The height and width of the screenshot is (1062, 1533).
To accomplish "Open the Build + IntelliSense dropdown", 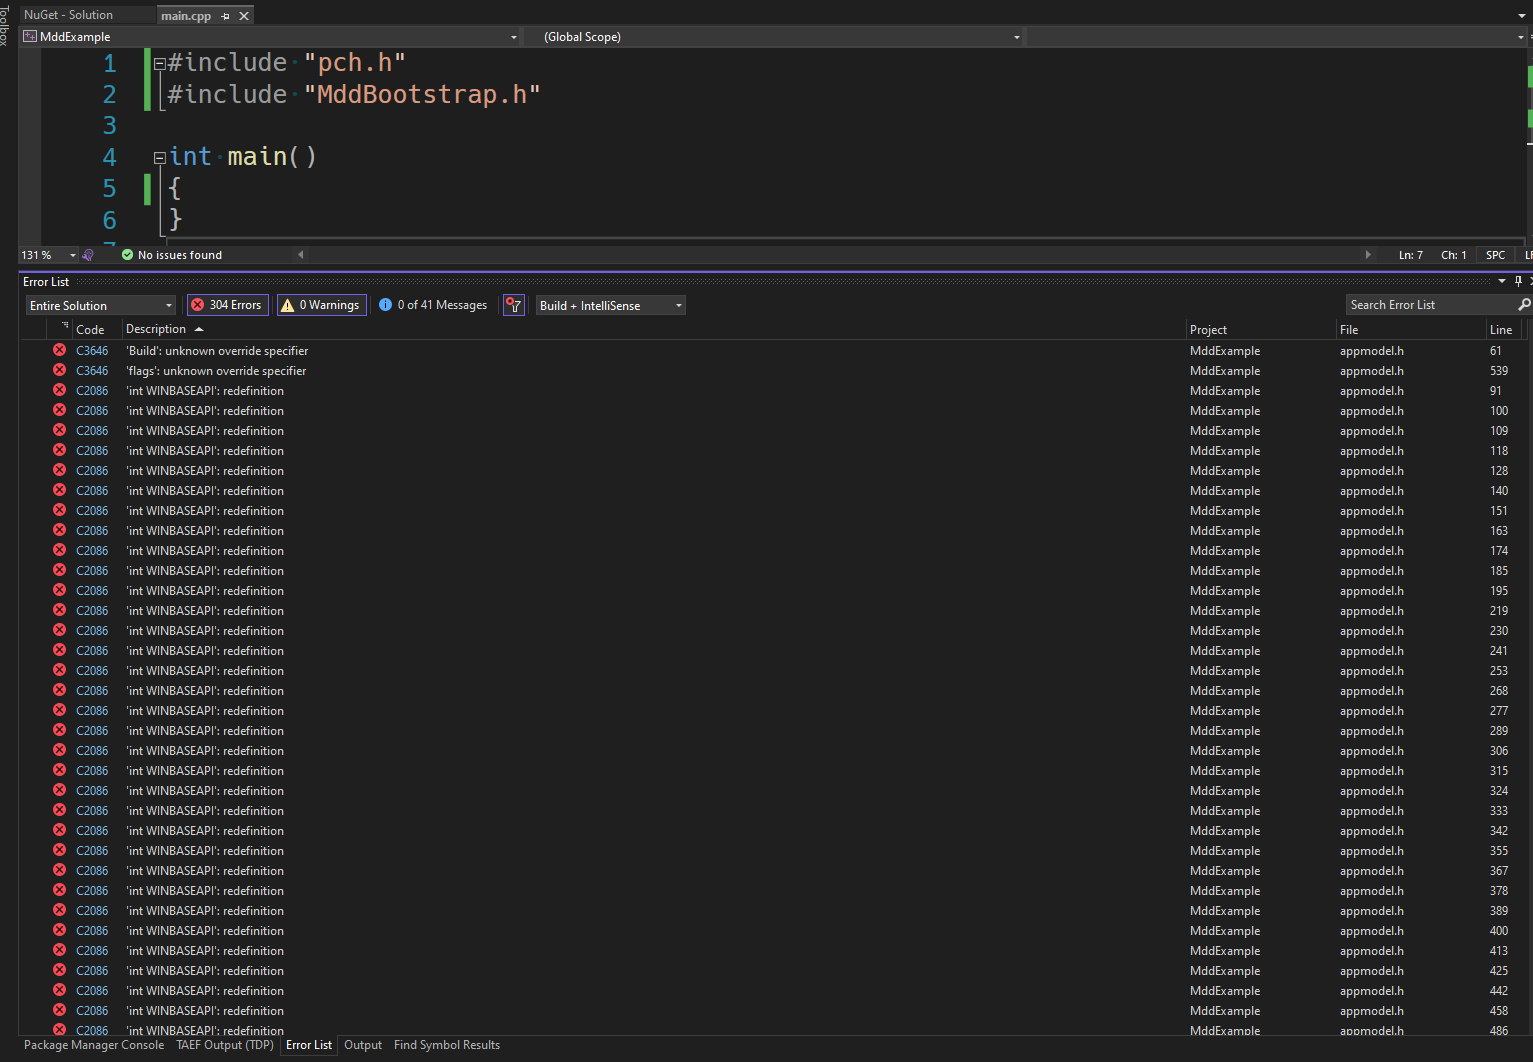I will pyautogui.click(x=678, y=305).
